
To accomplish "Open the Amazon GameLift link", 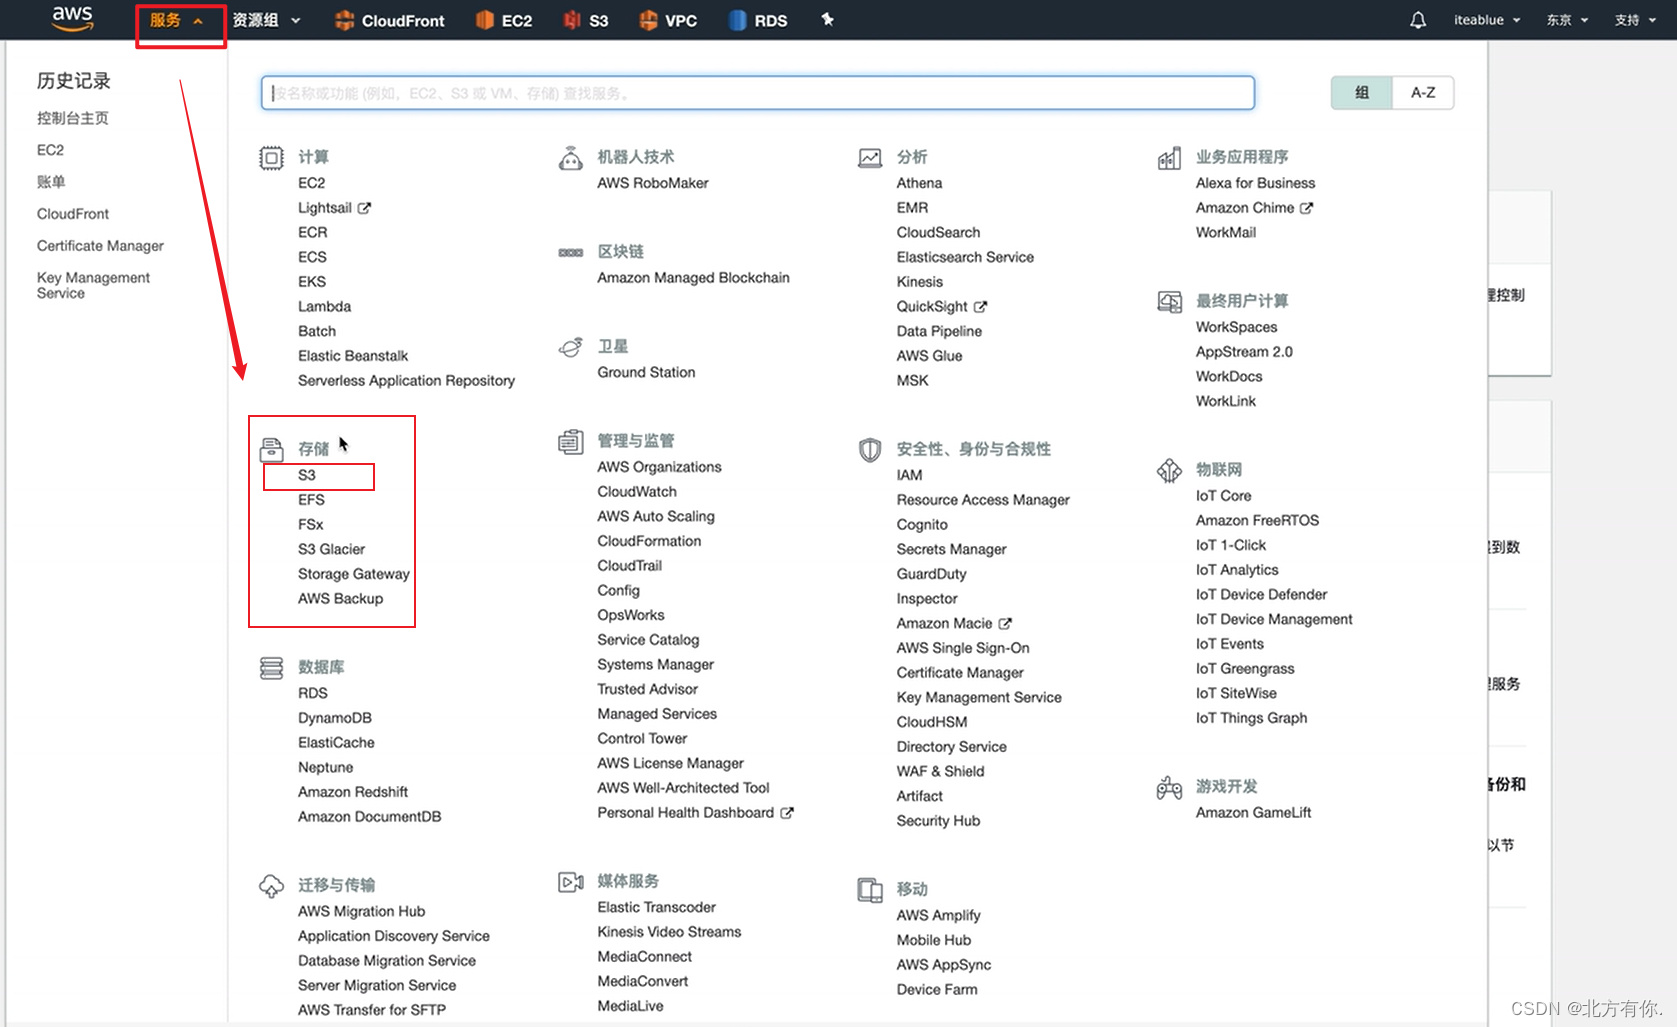I will pyautogui.click(x=1253, y=813).
